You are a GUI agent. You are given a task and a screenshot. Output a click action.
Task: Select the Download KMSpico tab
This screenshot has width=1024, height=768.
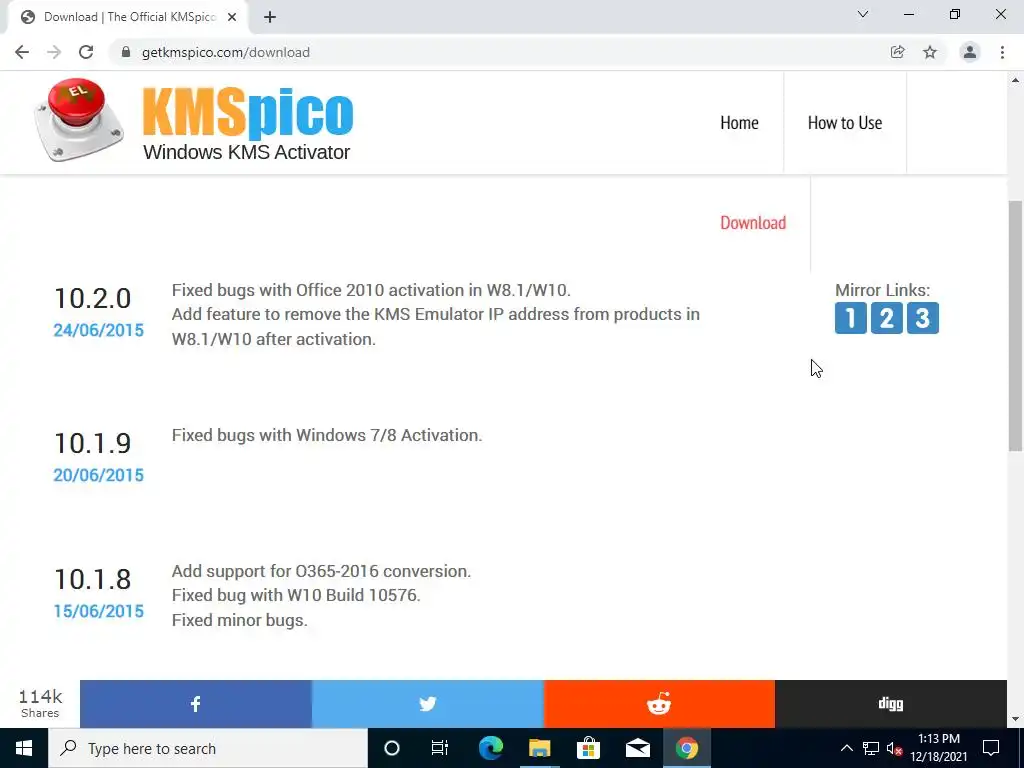click(x=129, y=17)
